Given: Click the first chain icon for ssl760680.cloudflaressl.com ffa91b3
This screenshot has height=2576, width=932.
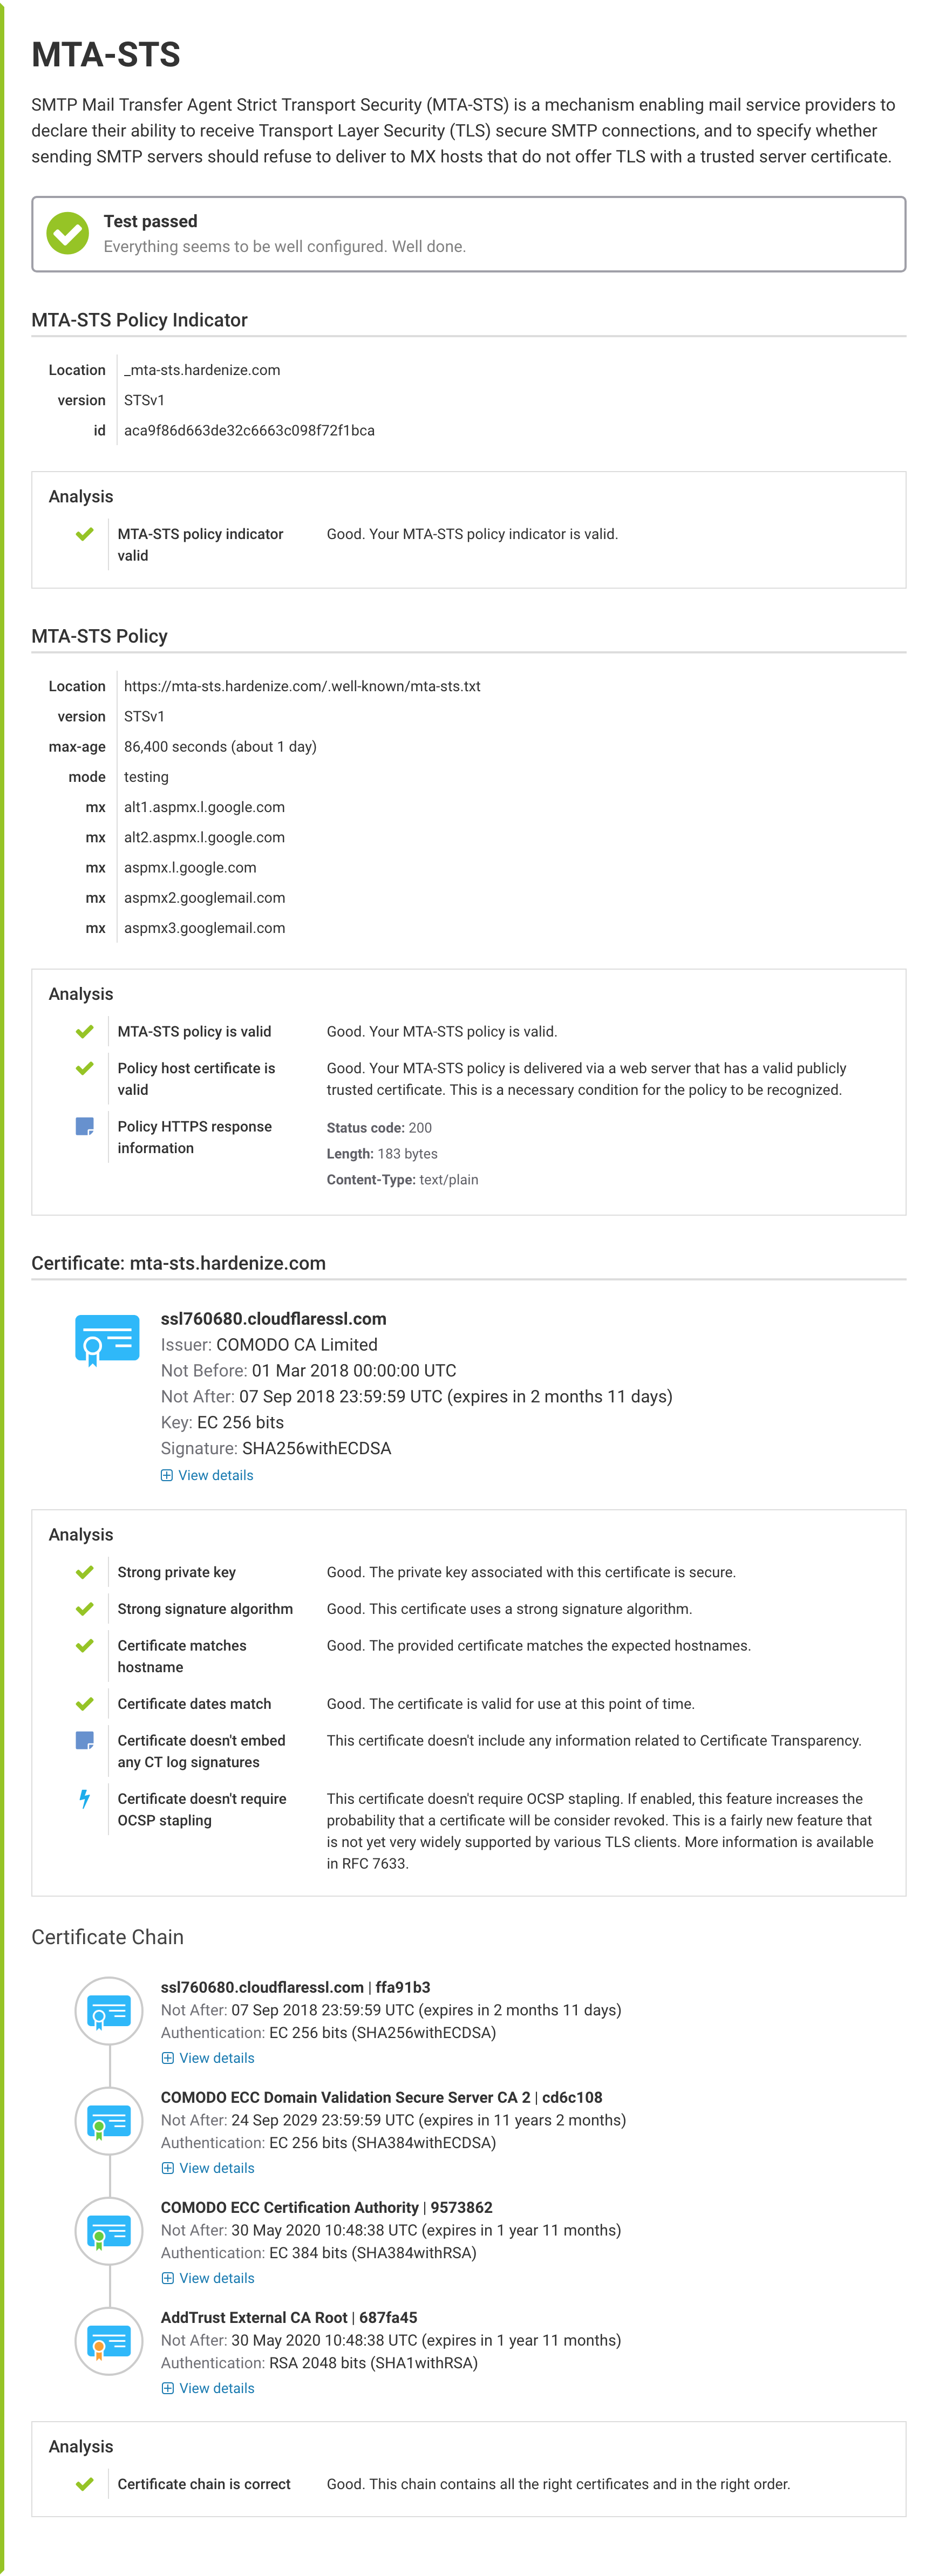Looking at the screenshot, I should click(x=108, y=2010).
